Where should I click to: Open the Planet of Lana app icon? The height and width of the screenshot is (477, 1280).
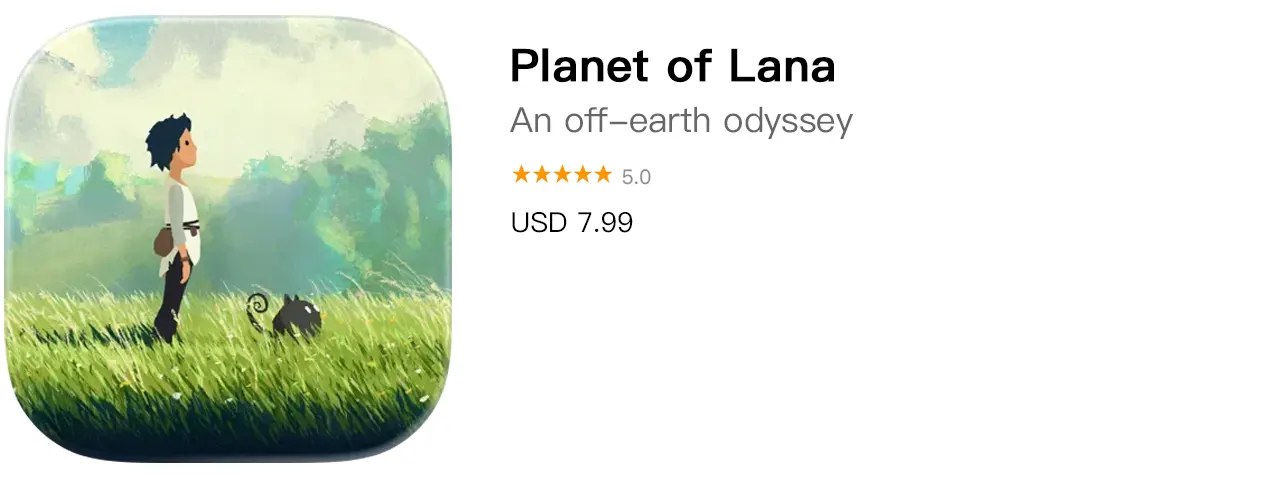[228, 238]
